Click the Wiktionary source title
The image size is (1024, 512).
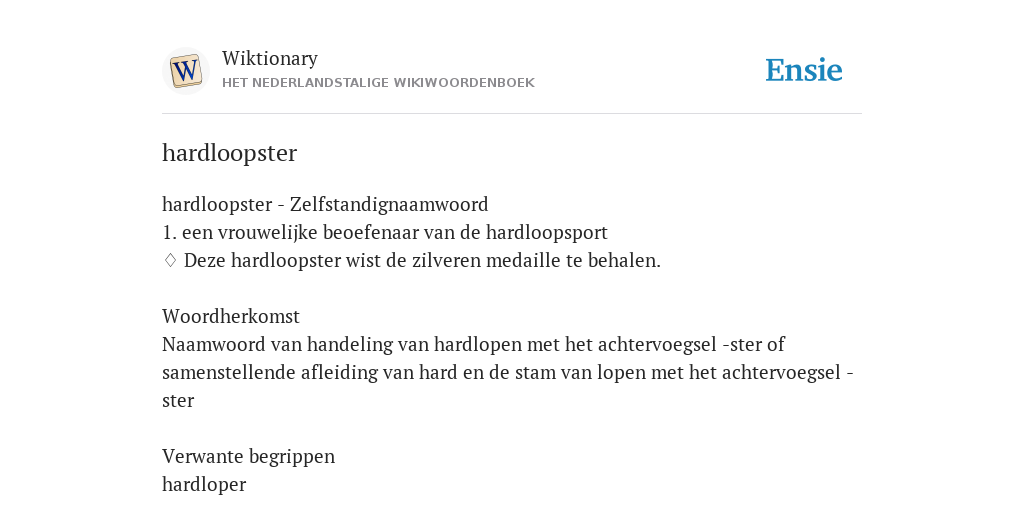coord(270,58)
